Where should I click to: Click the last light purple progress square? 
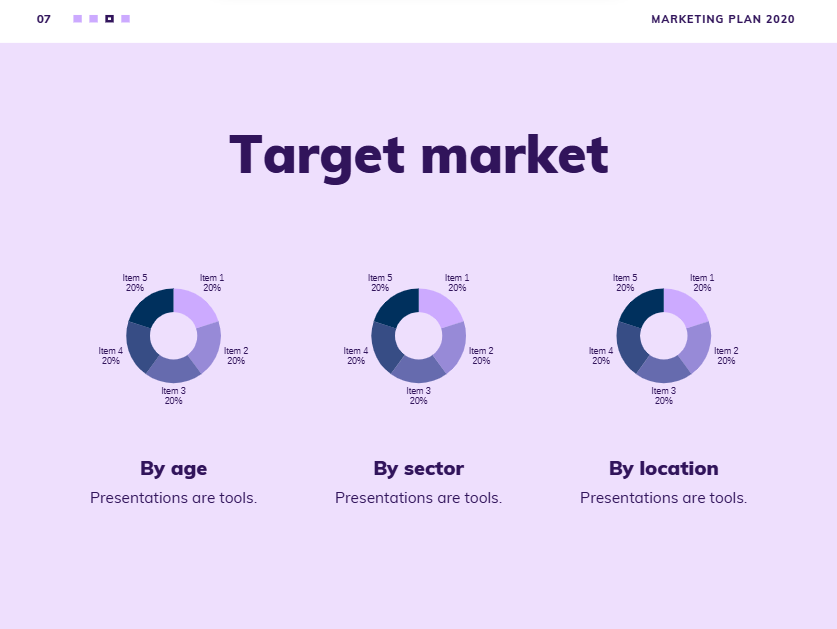tap(125, 19)
